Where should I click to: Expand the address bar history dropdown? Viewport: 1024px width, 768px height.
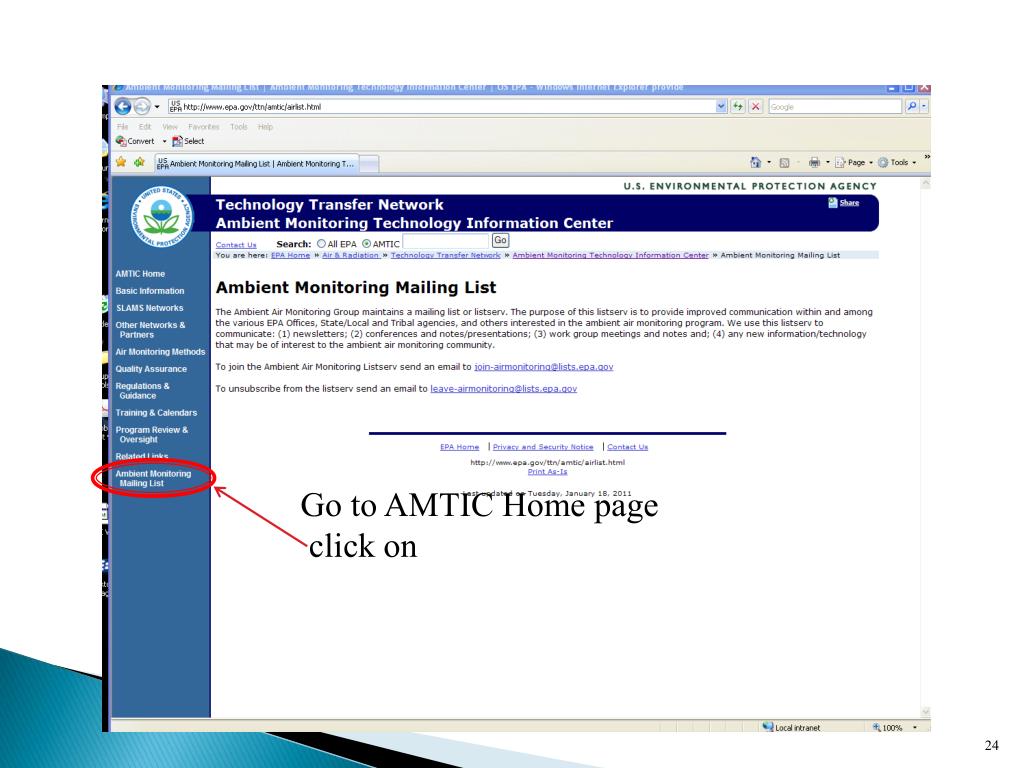pyautogui.click(x=721, y=106)
